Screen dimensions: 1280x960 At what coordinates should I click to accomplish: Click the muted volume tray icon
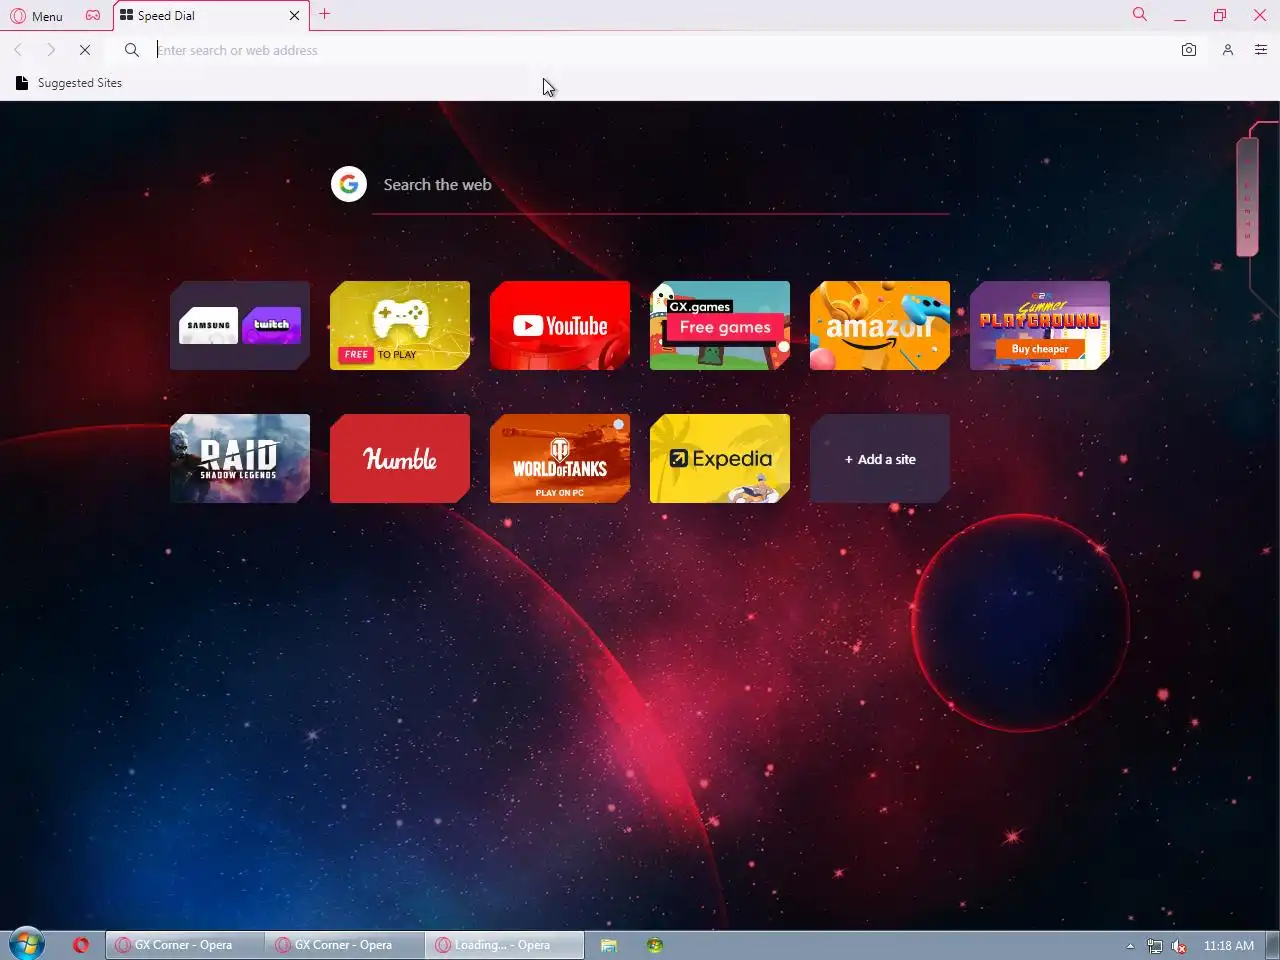coord(1179,946)
